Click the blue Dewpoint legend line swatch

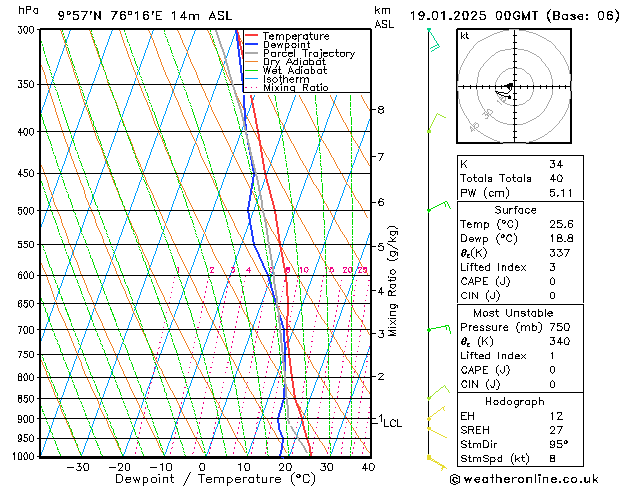coord(252,44)
